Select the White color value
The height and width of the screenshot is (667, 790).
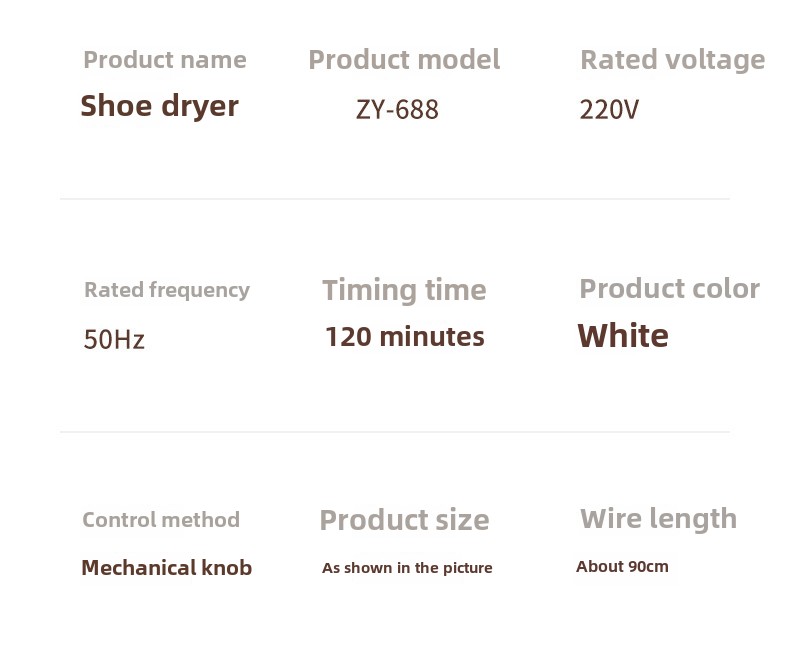(x=623, y=336)
